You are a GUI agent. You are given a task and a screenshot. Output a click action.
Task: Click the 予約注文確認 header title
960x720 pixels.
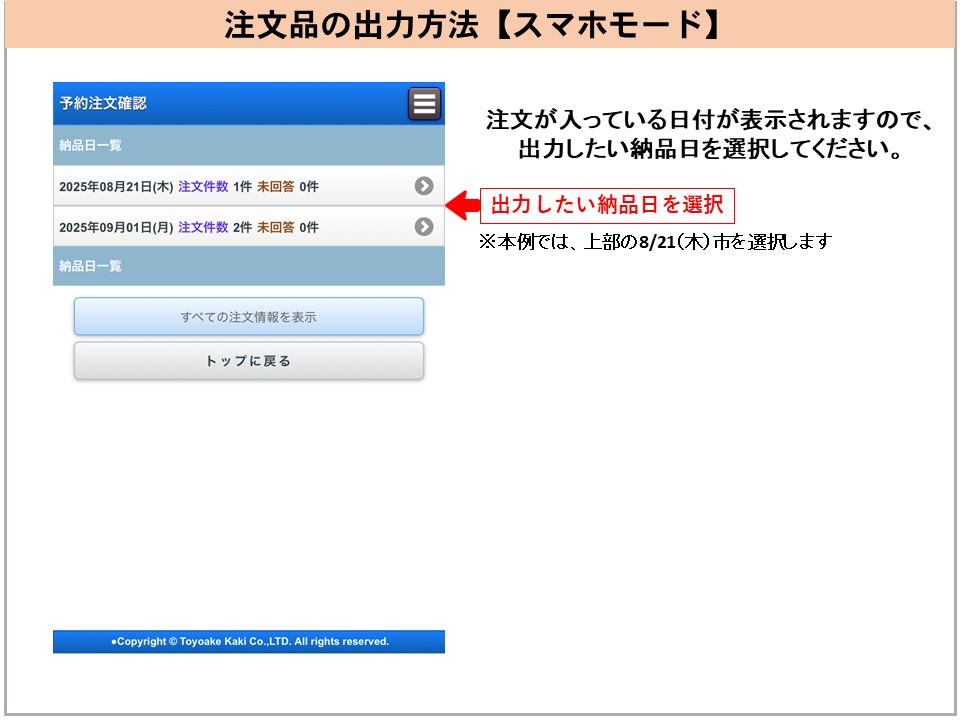point(103,104)
